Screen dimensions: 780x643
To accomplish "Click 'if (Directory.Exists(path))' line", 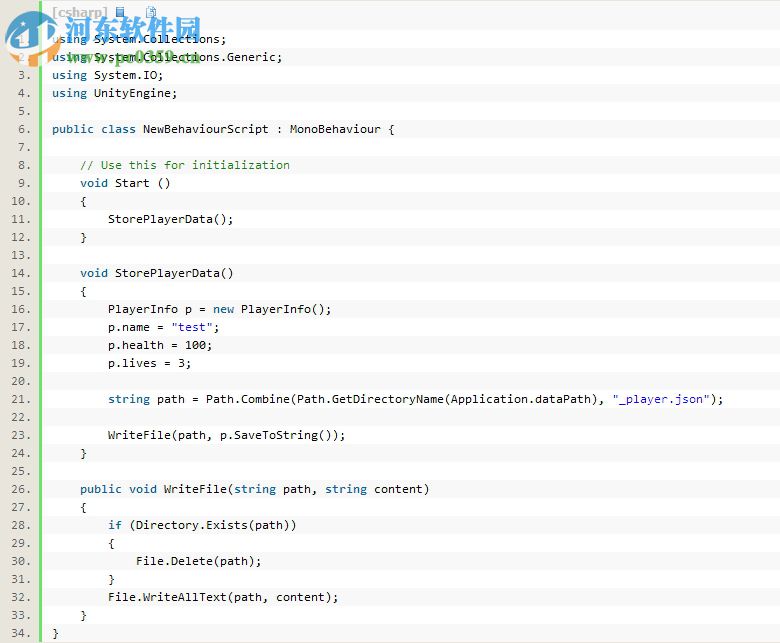I will [x=202, y=525].
